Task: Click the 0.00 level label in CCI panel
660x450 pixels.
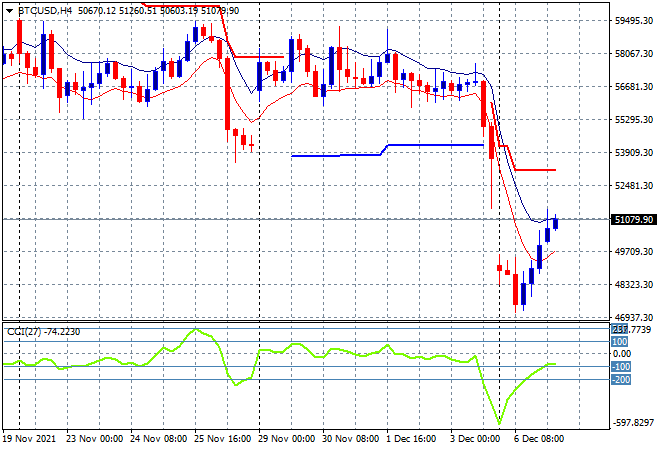Action: pos(621,354)
